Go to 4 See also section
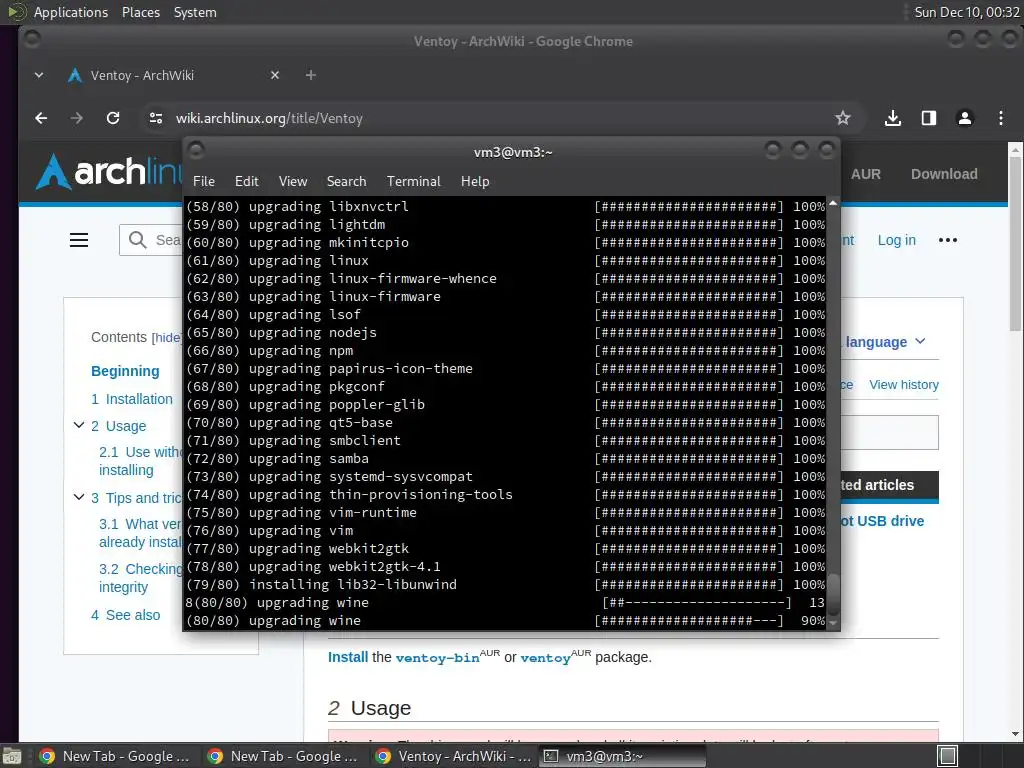This screenshot has width=1024, height=768. [x=125, y=615]
